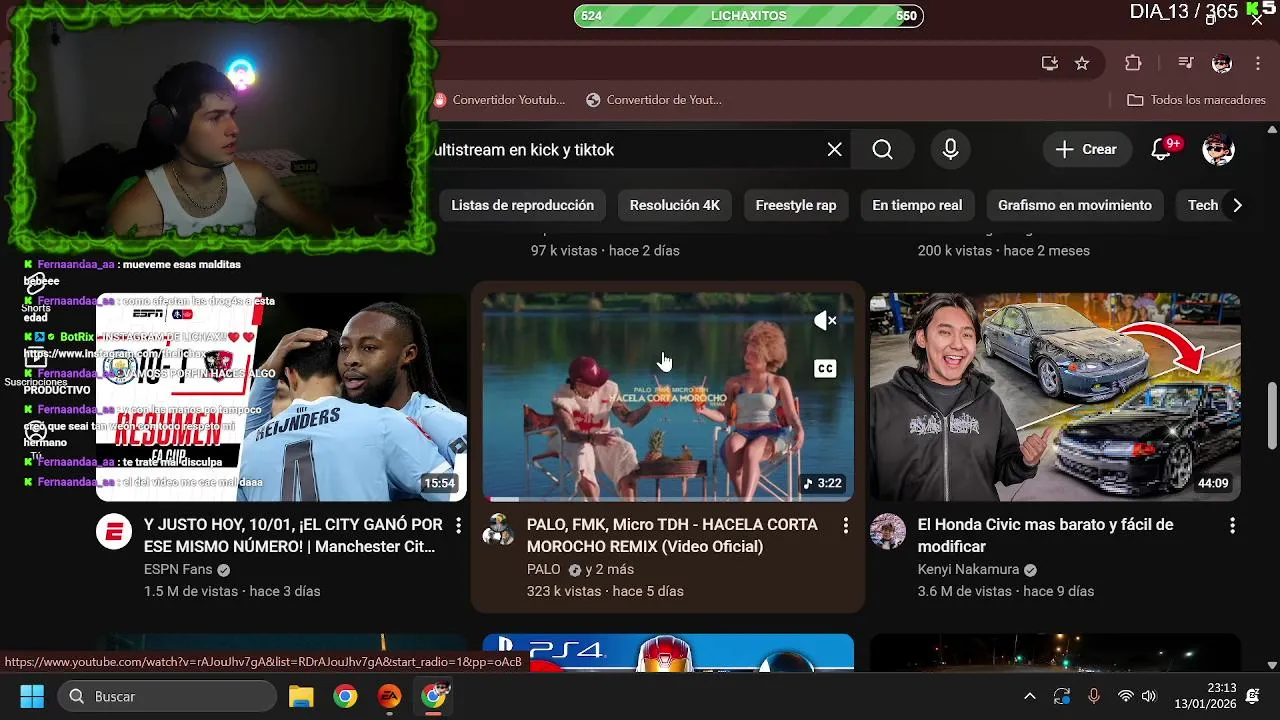Open El Honda Civic mas barato title
The image size is (1280, 720).
pyautogui.click(x=1045, y=535)
